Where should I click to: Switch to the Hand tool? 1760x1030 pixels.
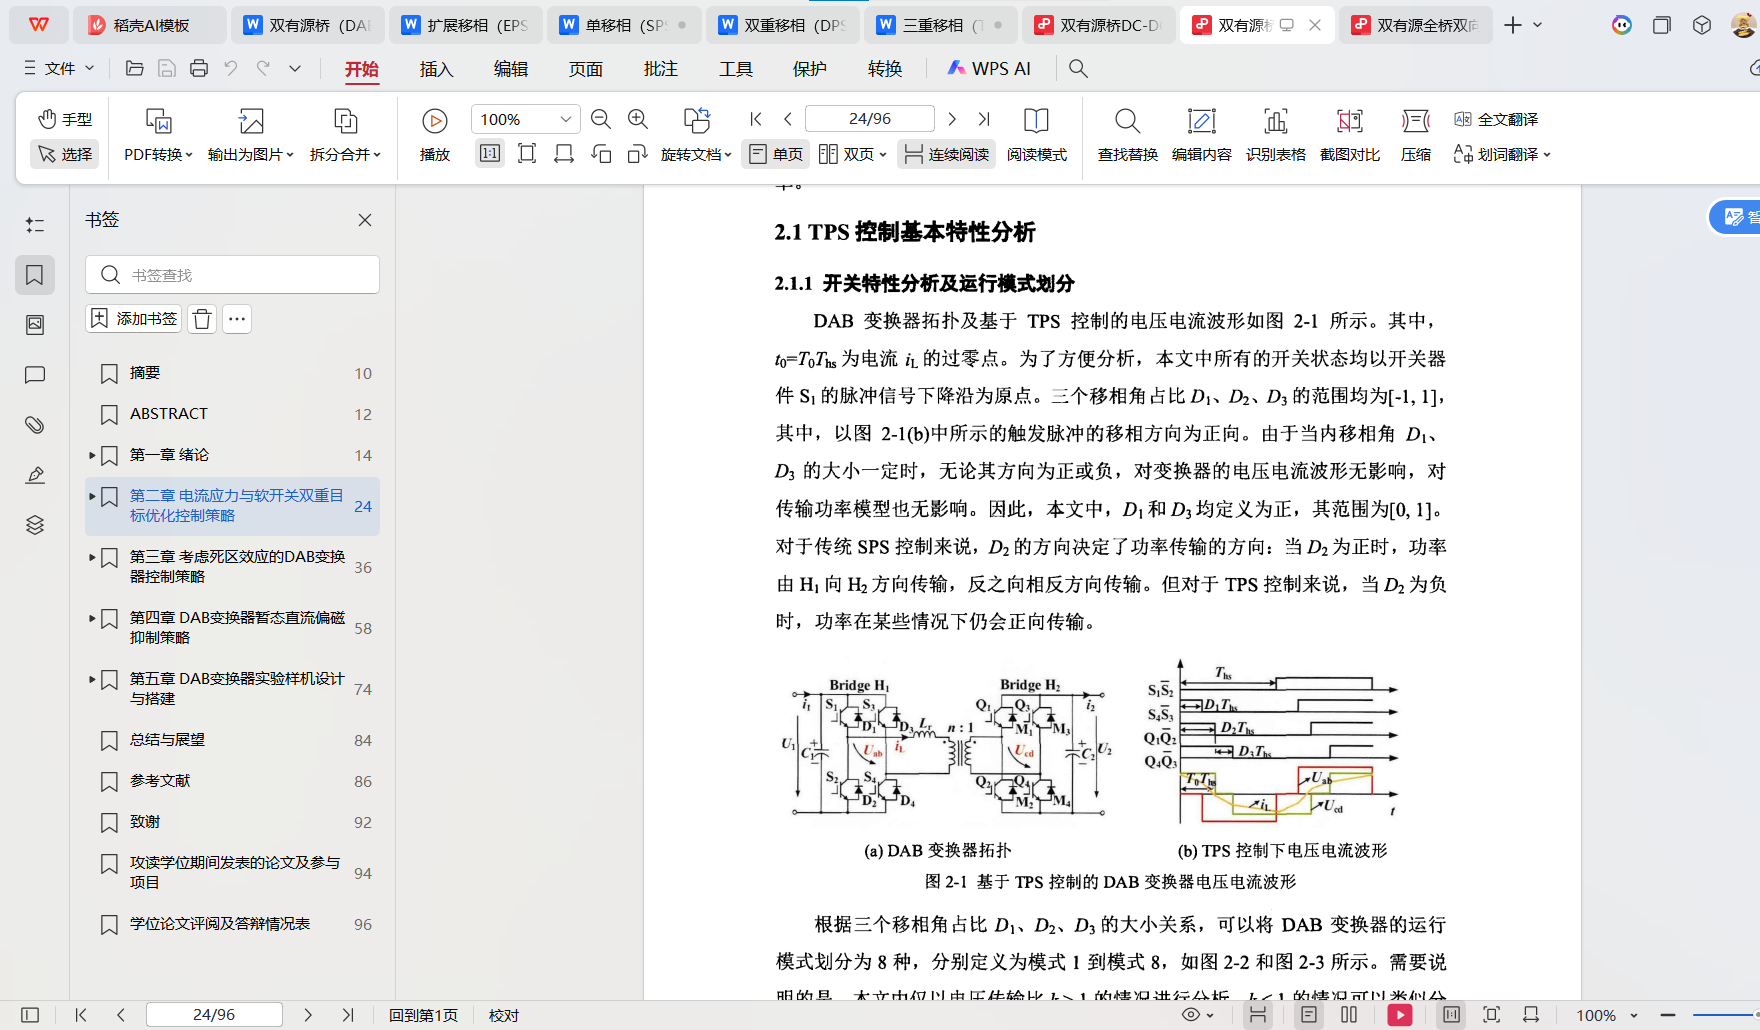point(65,119)
